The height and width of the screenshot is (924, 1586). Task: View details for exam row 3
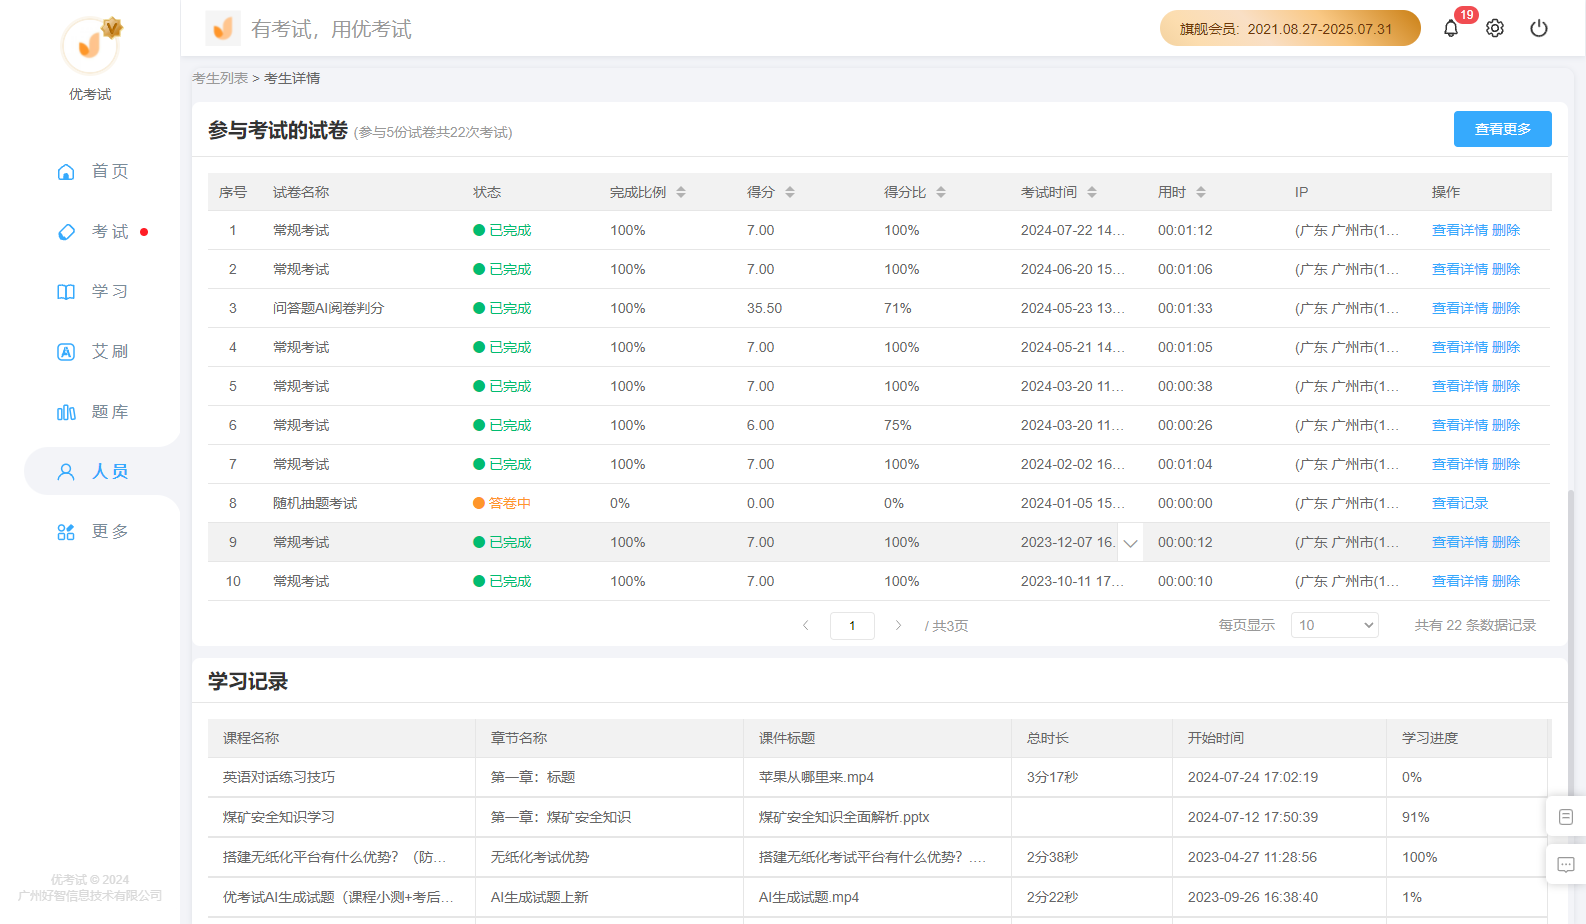(1460, 308)
